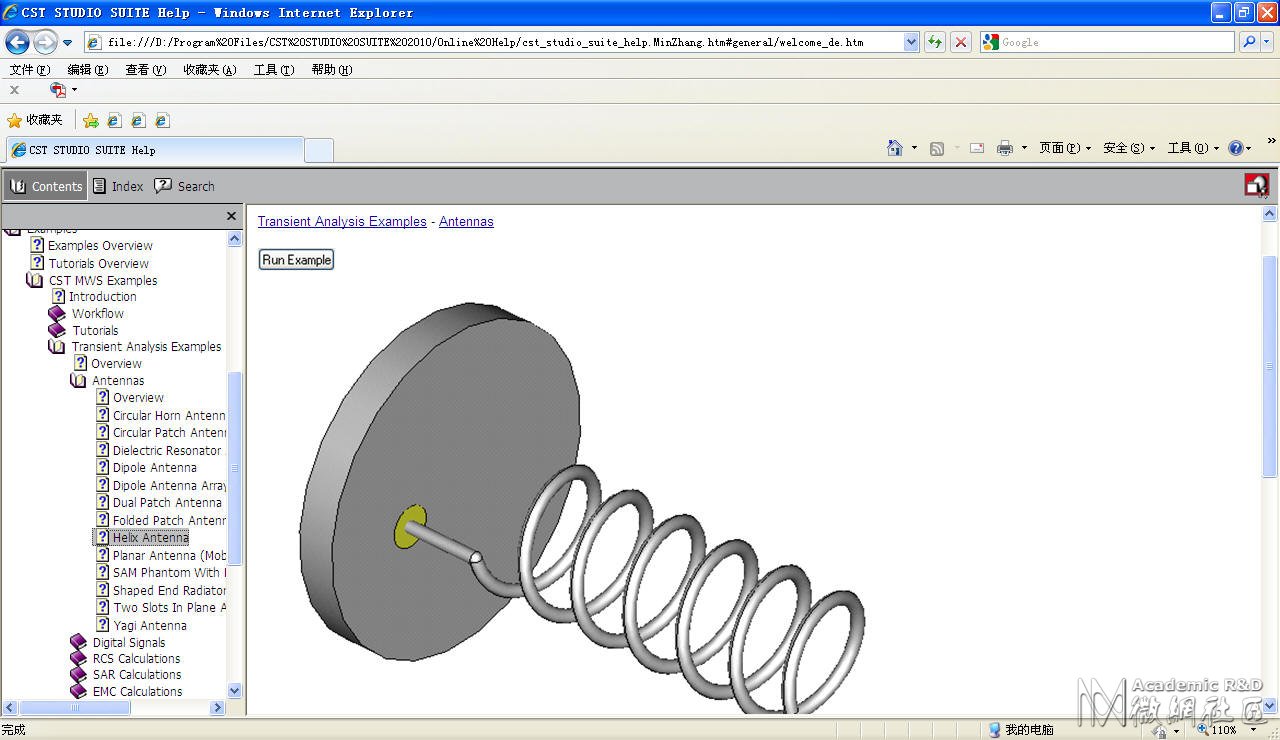Open the recent pages dropdown beside Forward
This screenshot has height=740, width=1280.
click(x=67, y=43)
